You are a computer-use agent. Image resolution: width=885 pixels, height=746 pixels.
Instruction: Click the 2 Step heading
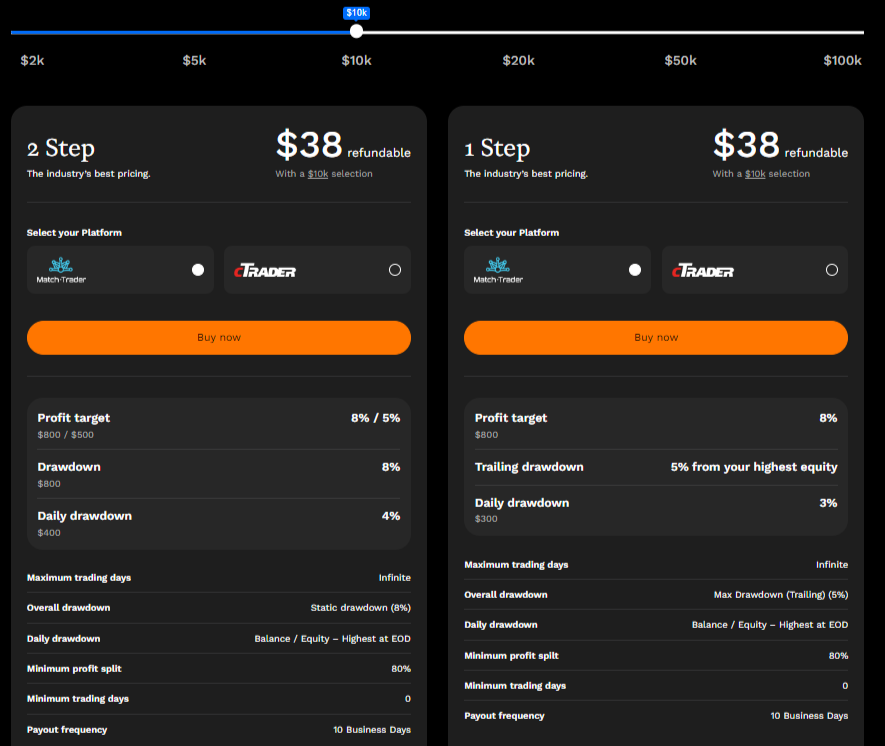(60, 148)
